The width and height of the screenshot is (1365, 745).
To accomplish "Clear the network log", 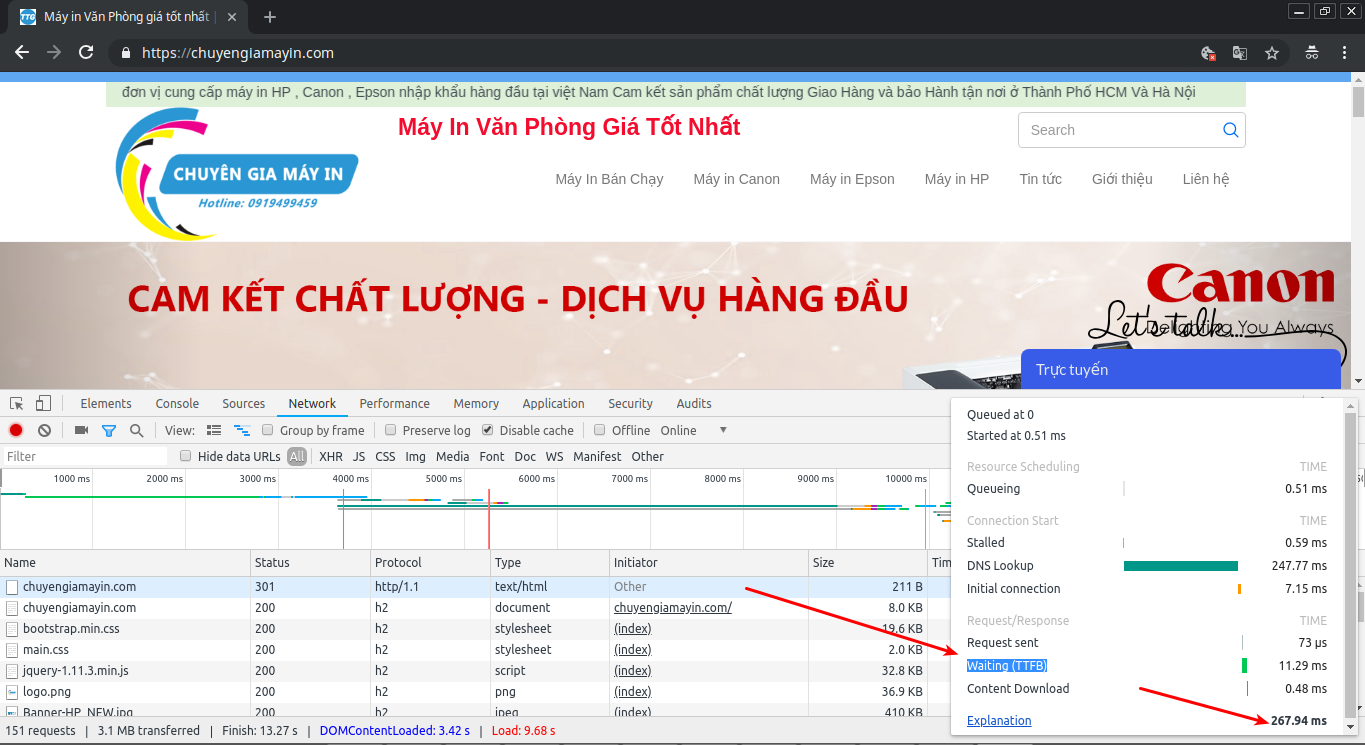I will coord(44,430).
